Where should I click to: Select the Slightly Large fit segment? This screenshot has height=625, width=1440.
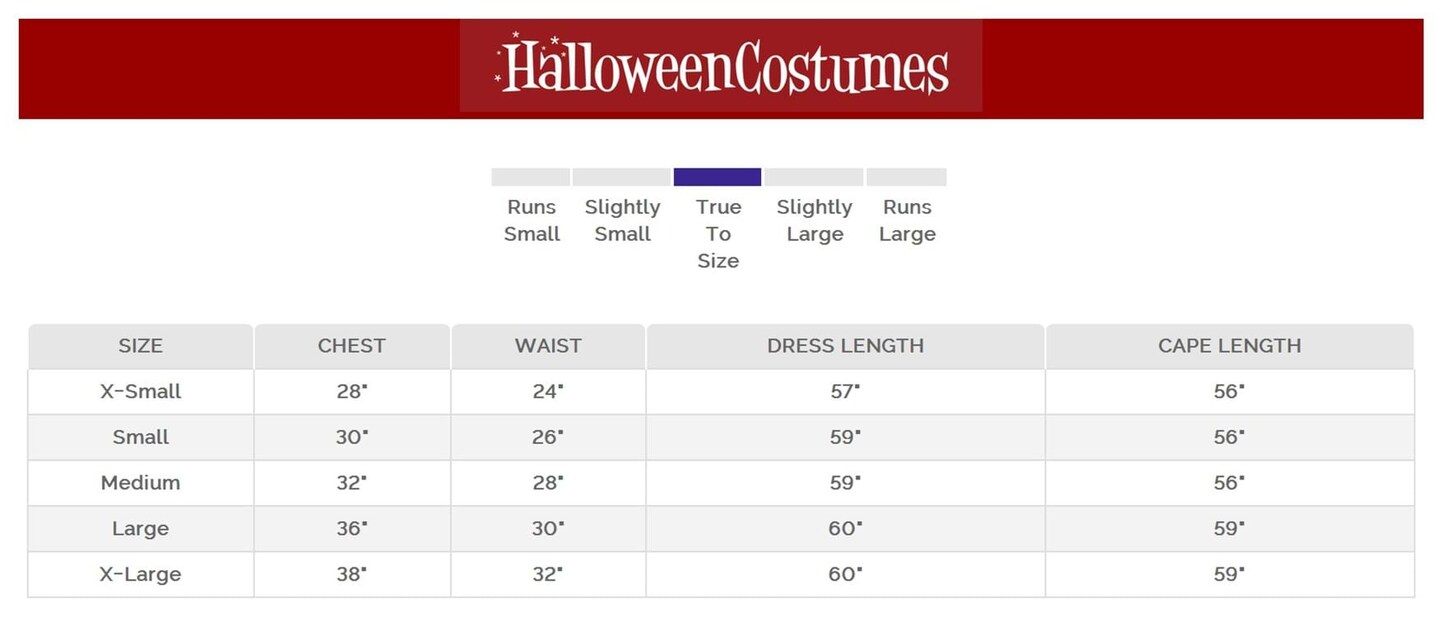point(814,177)
